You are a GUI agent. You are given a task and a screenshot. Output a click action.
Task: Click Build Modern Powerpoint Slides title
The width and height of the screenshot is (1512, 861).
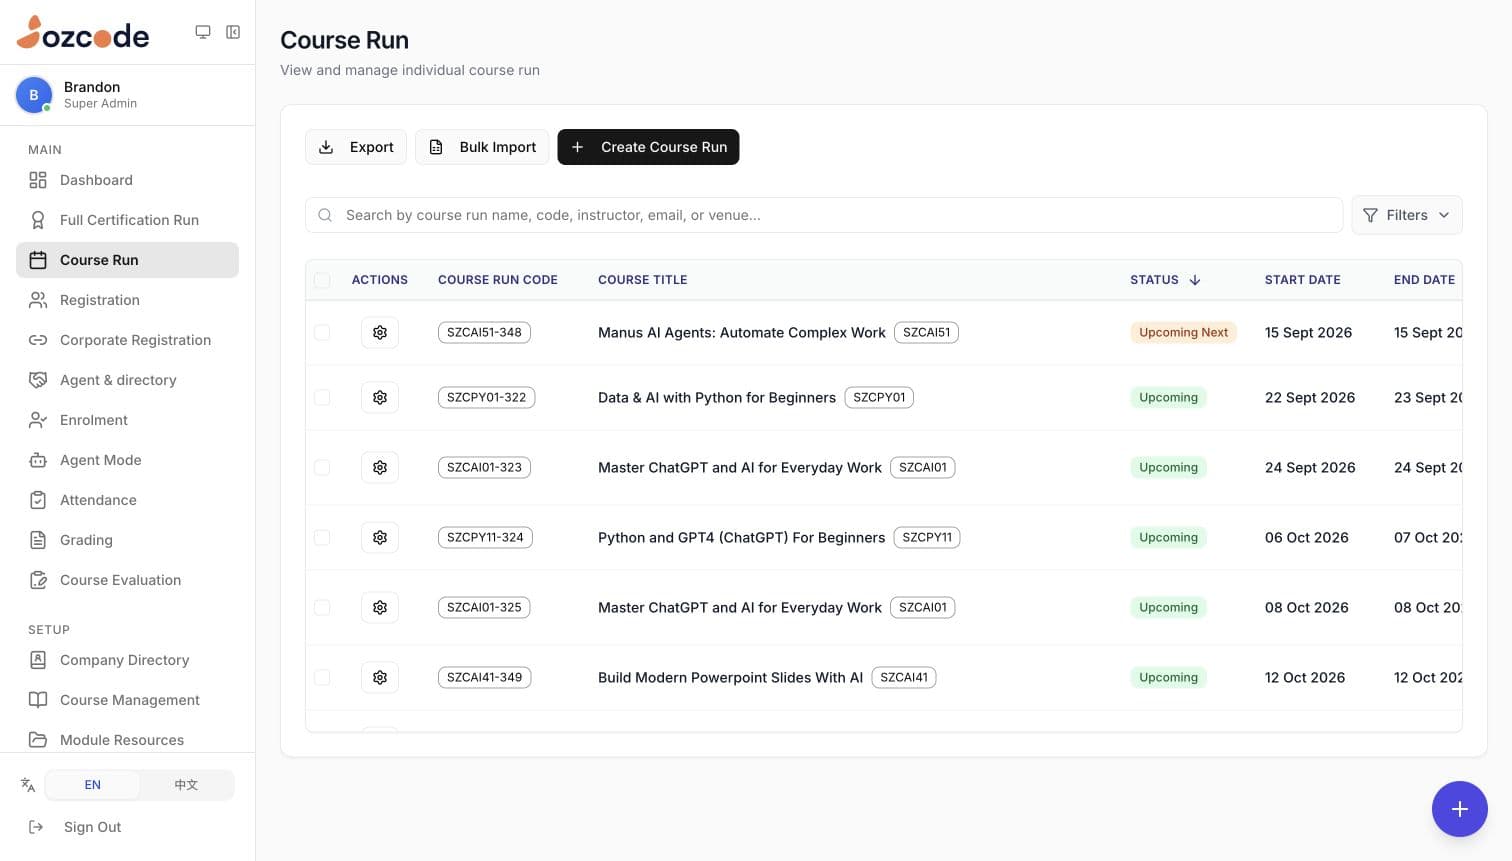click(730, 677)
